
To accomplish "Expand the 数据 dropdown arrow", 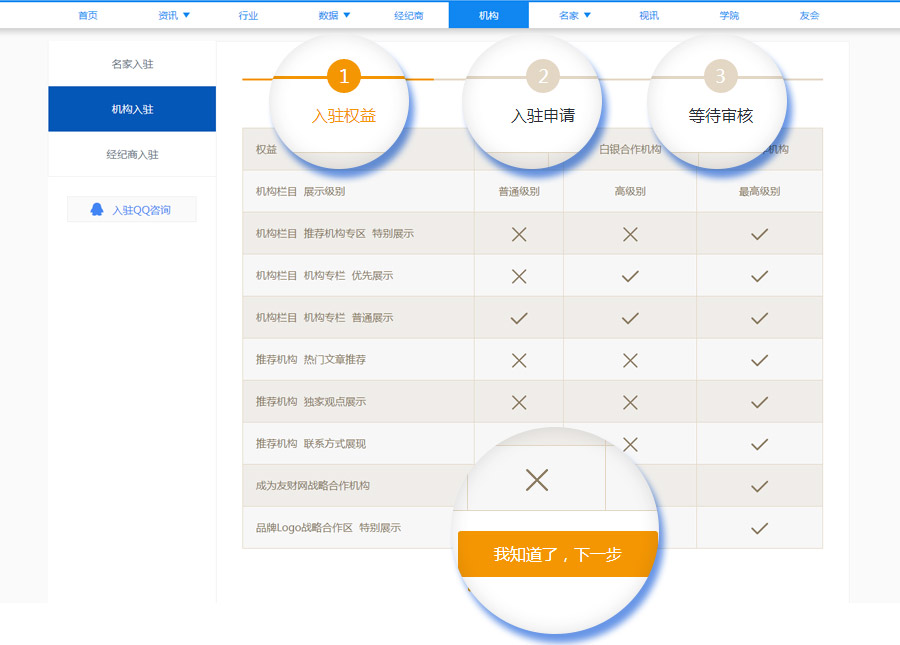I will [346, 15].
